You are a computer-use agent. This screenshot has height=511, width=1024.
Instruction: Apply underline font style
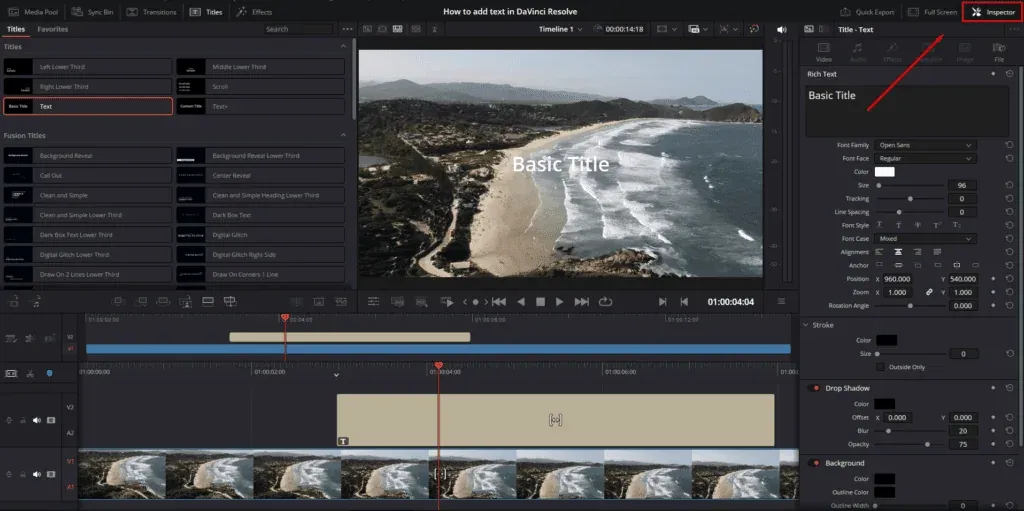coord(879,225)
